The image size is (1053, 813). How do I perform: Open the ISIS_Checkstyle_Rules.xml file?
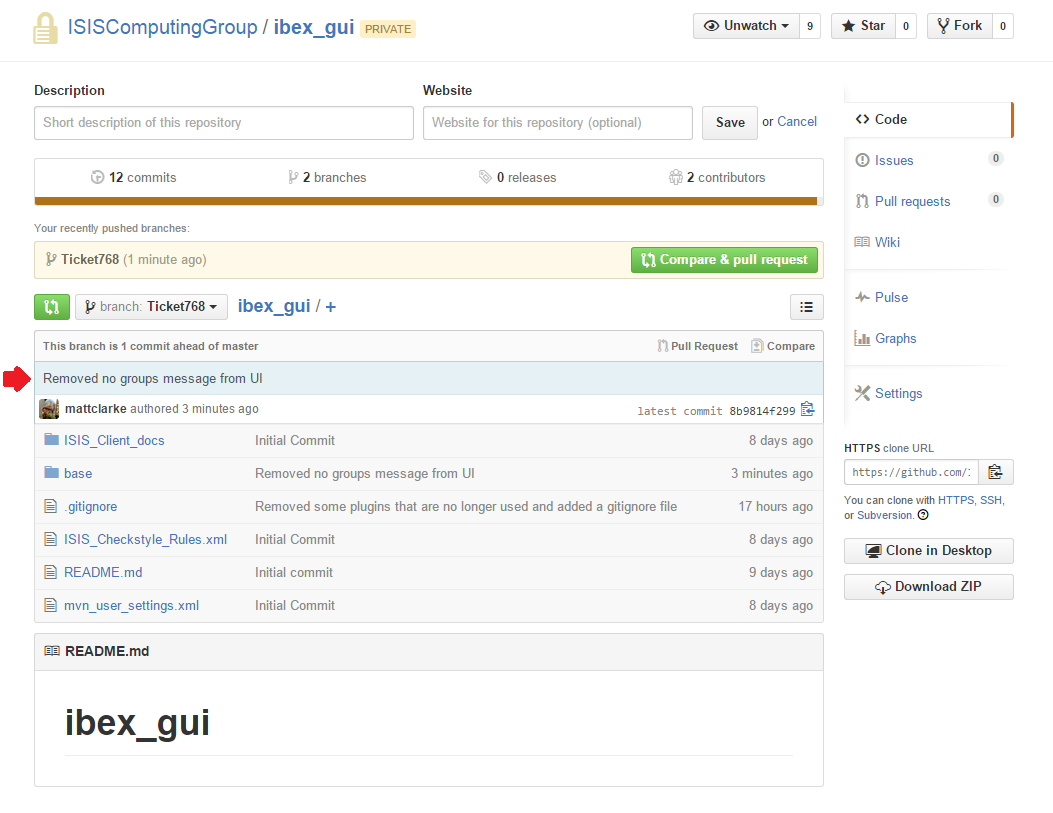click(x=145, y=539)
